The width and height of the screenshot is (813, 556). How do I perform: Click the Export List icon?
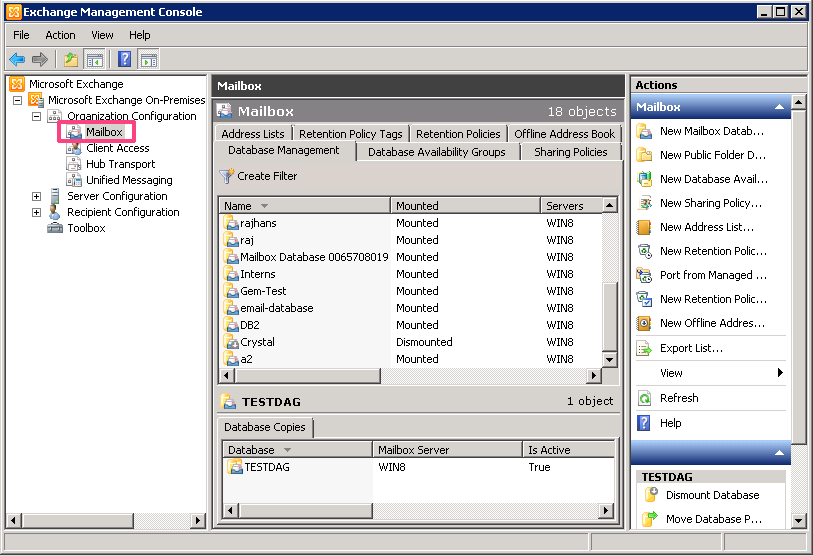(644, 348)
